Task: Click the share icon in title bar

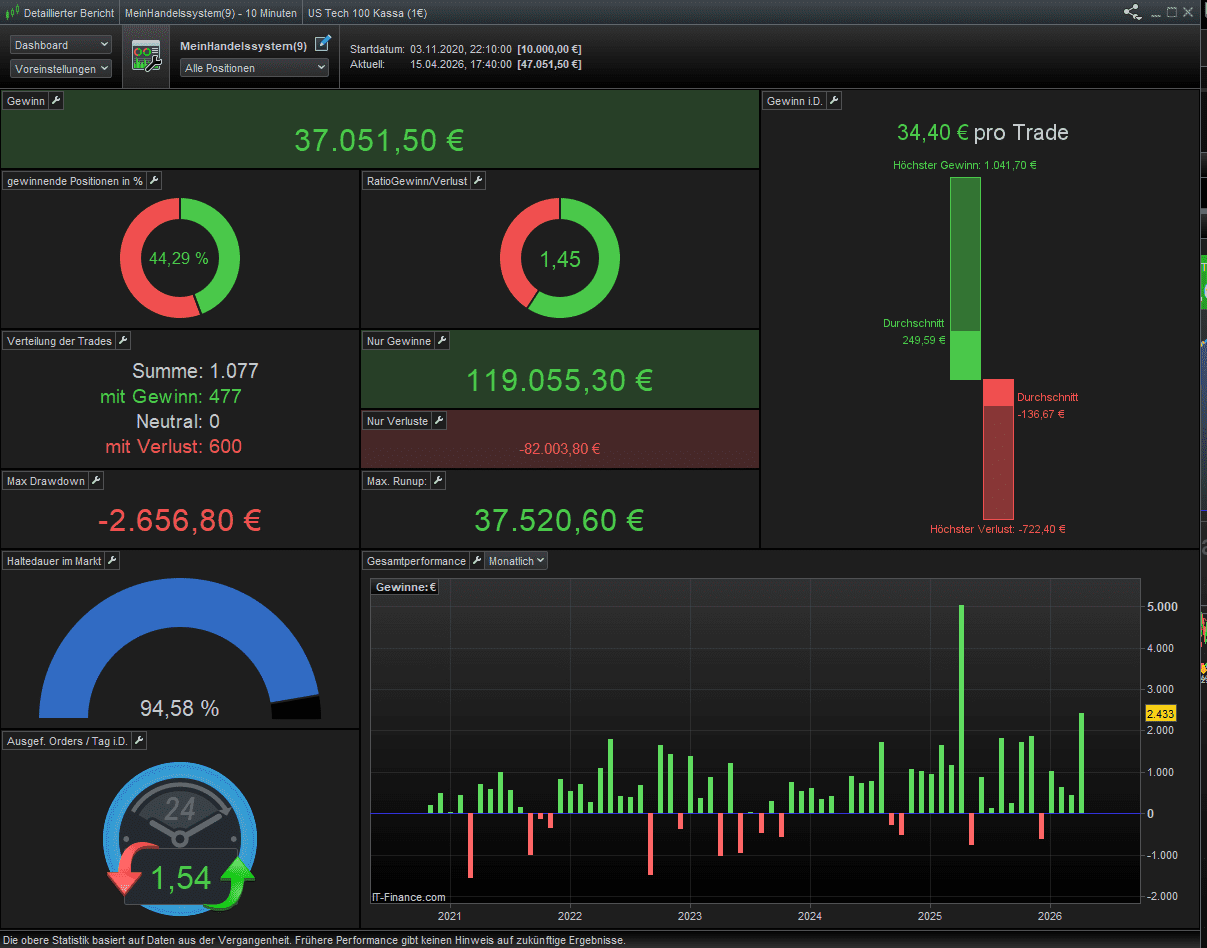Action: tap(1132, 12)
